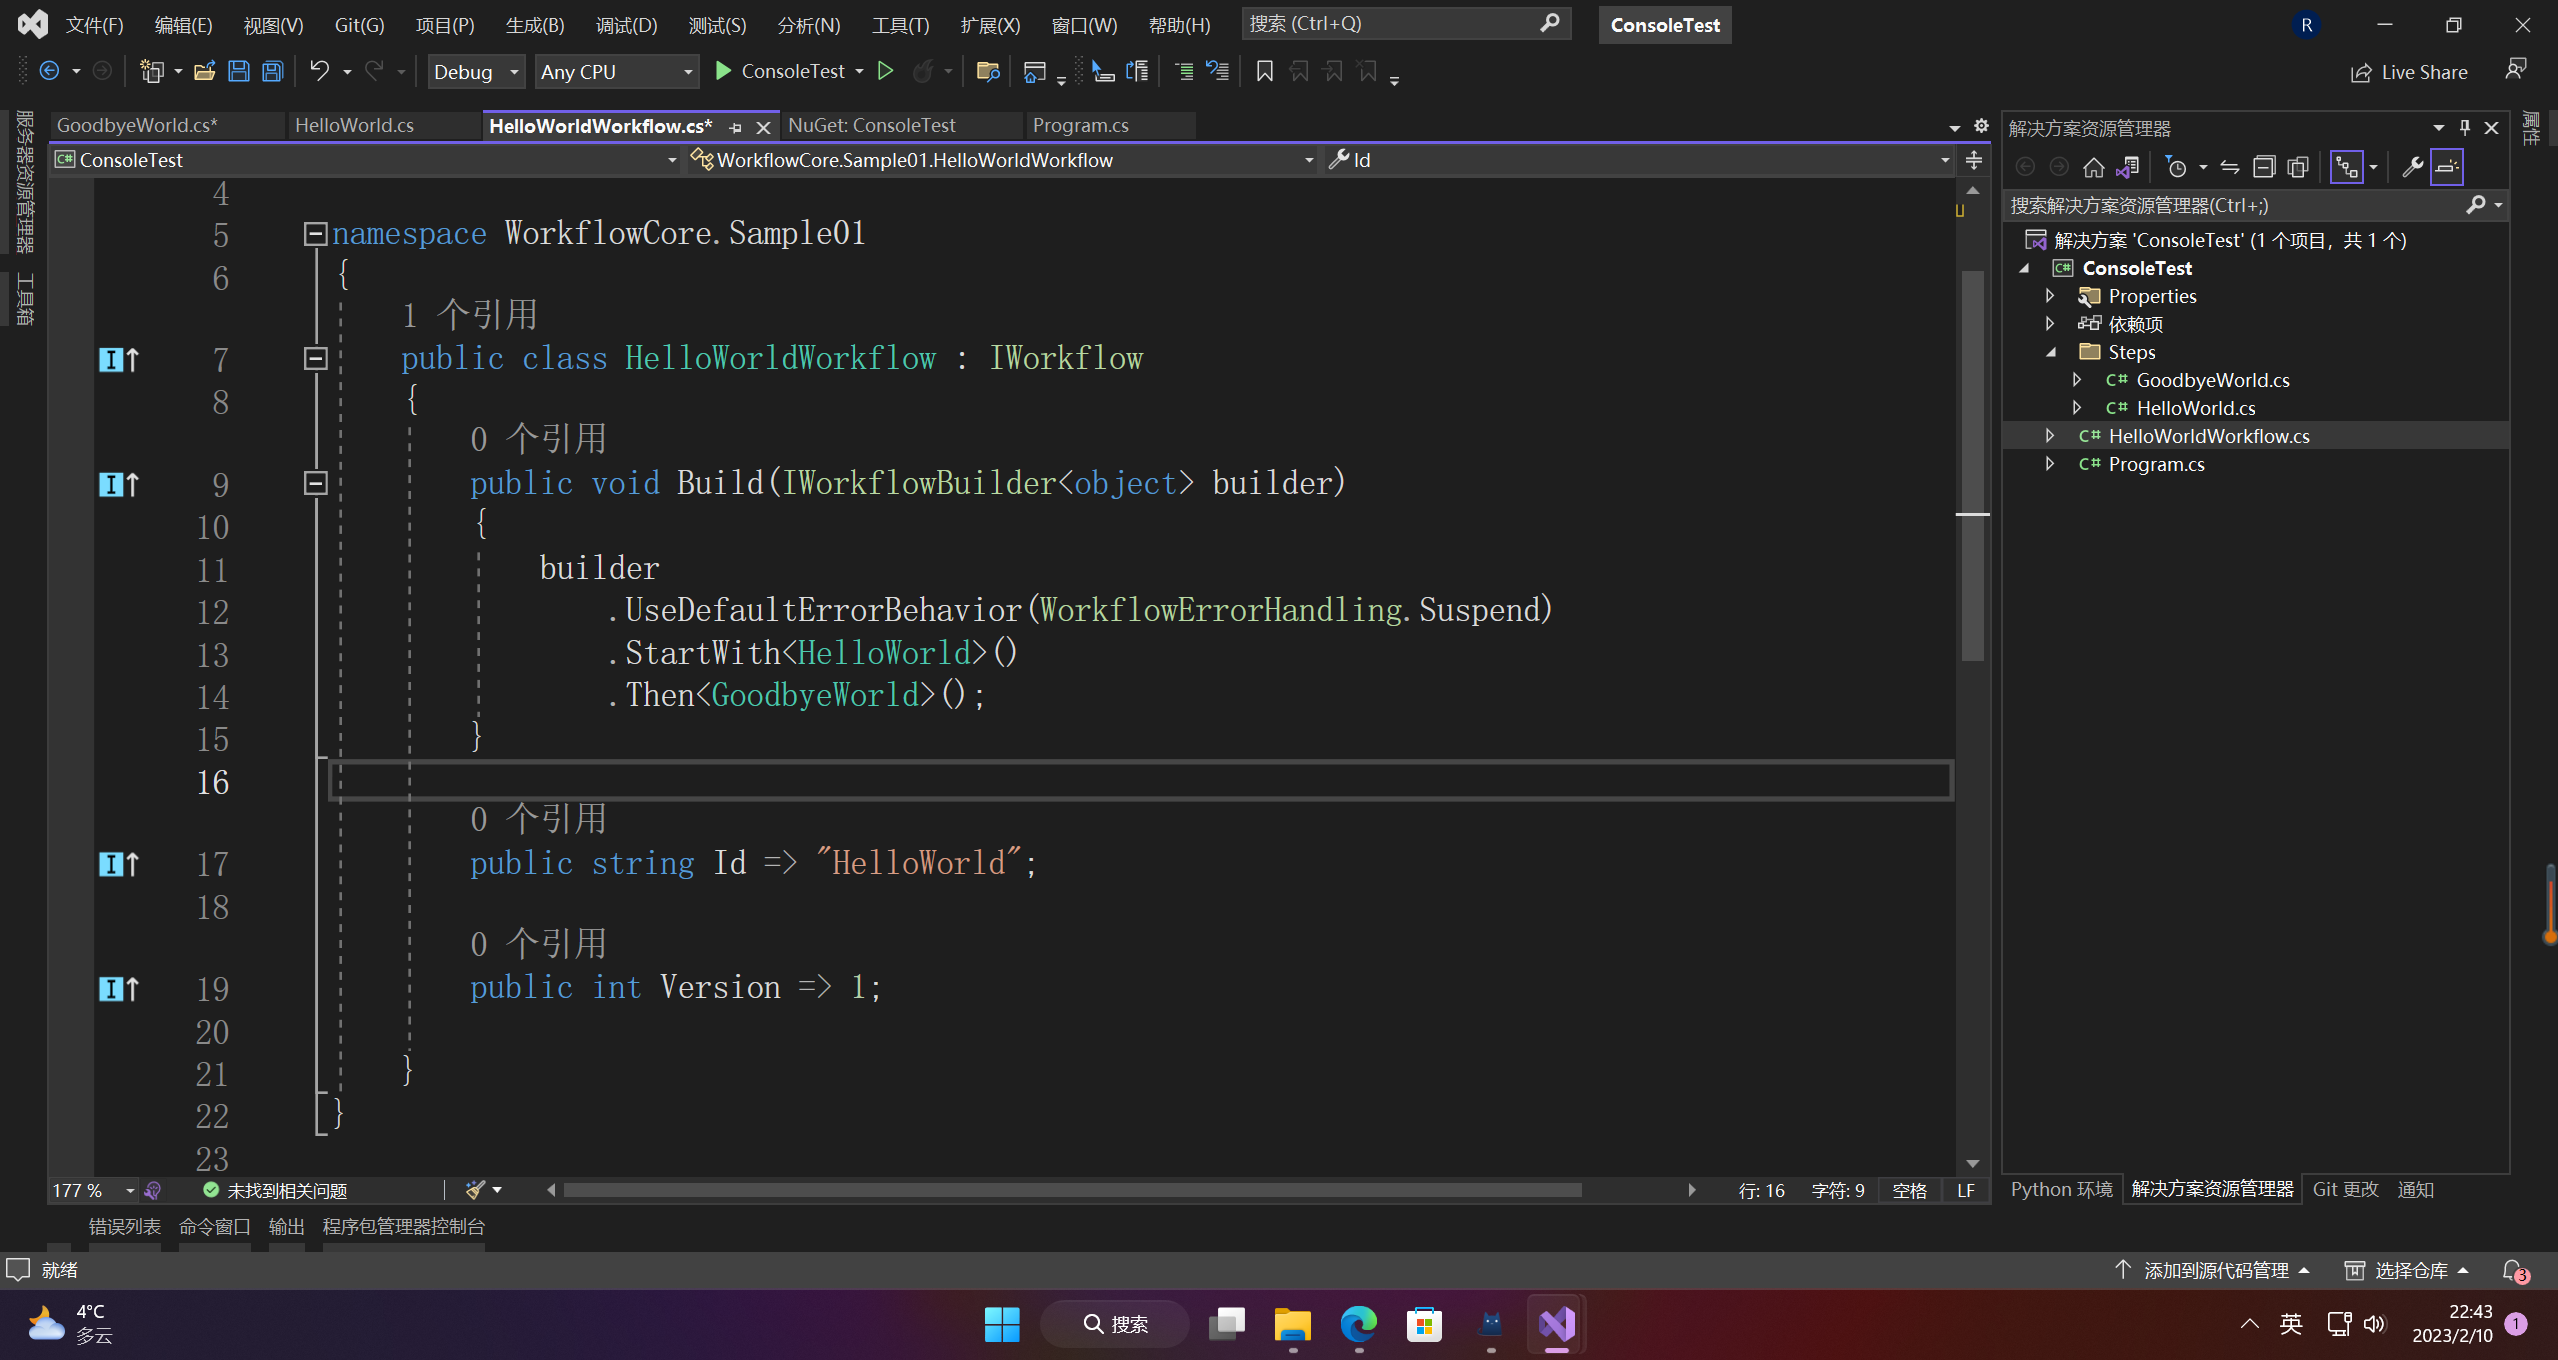Open the Debug configuration dropdown
Viewport: 2558px width, 1360px height.
476,71
